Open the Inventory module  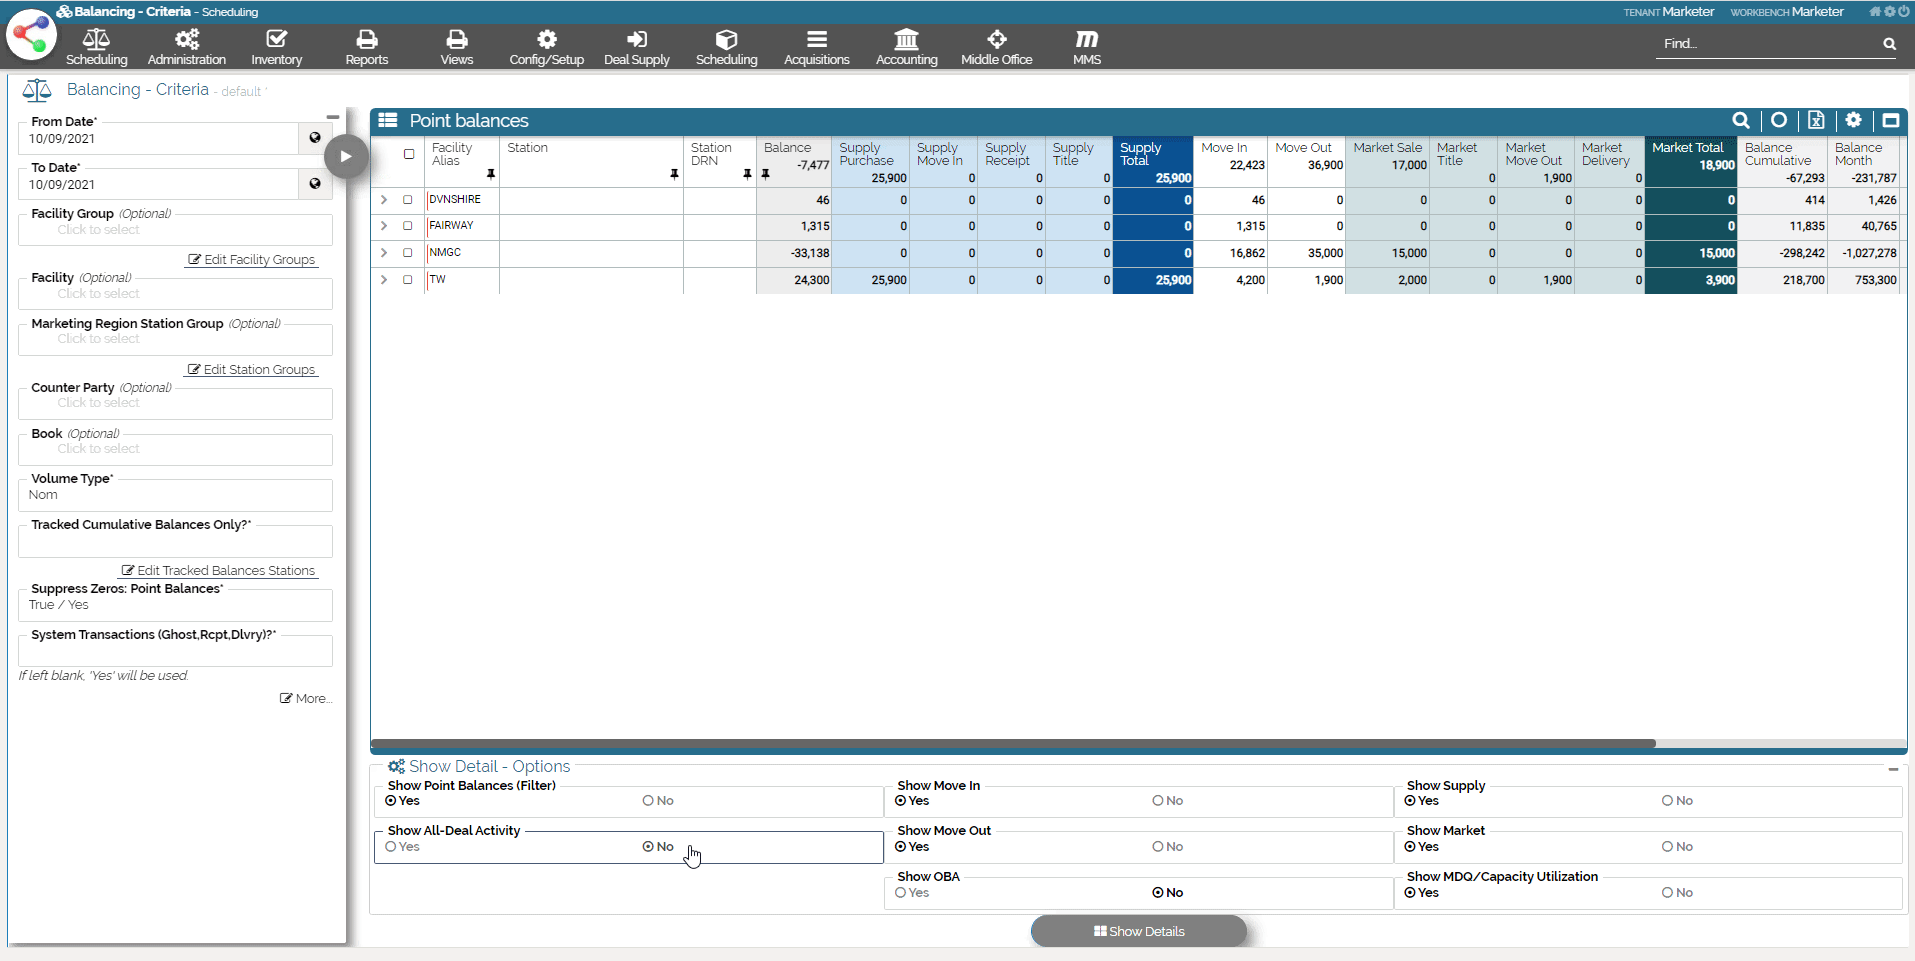(x=277, y=47)
